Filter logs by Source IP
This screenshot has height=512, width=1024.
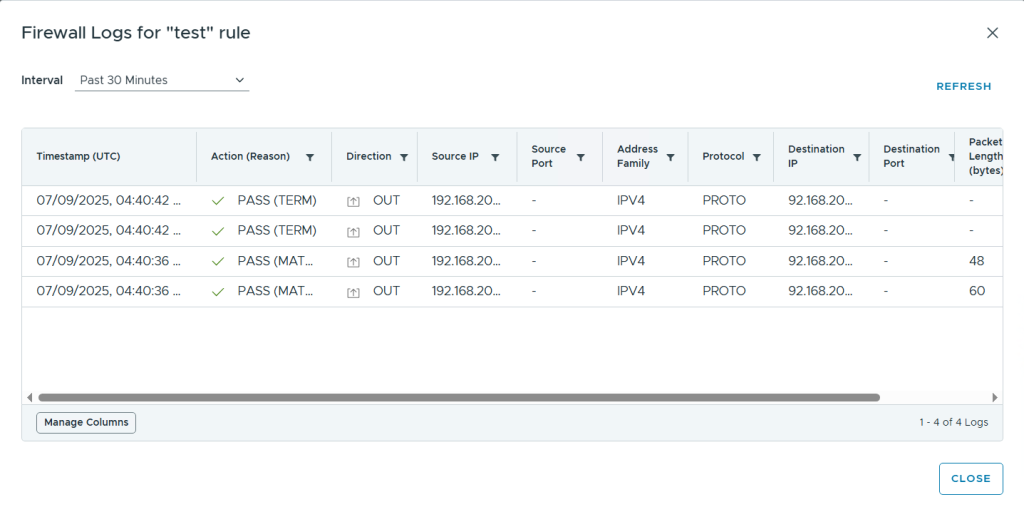click(x=495, y=157)
